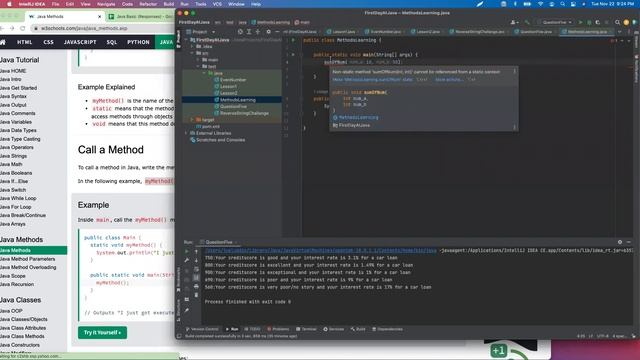Open the Java Method Parameters sidebar link
Image resolution: width=640 pixels, height=360 pixels.
coord(27,259)
